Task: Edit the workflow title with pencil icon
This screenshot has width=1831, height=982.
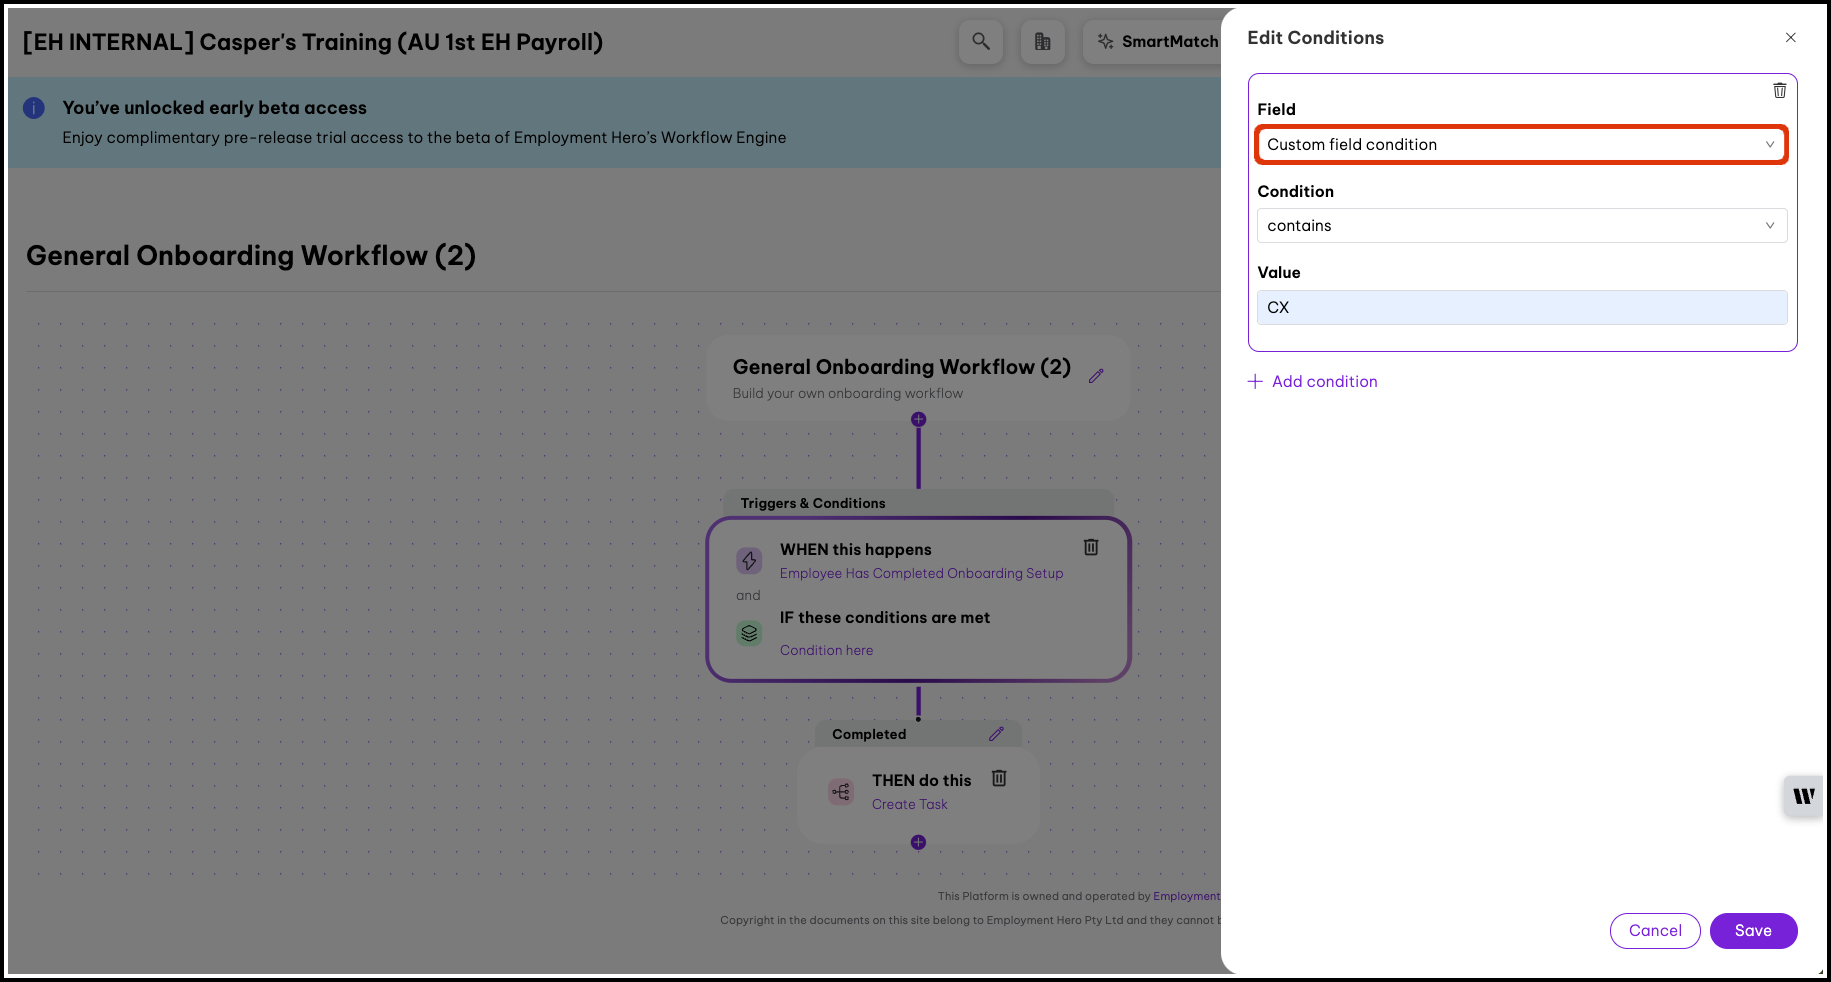Action: click(x=1096, y=376)
